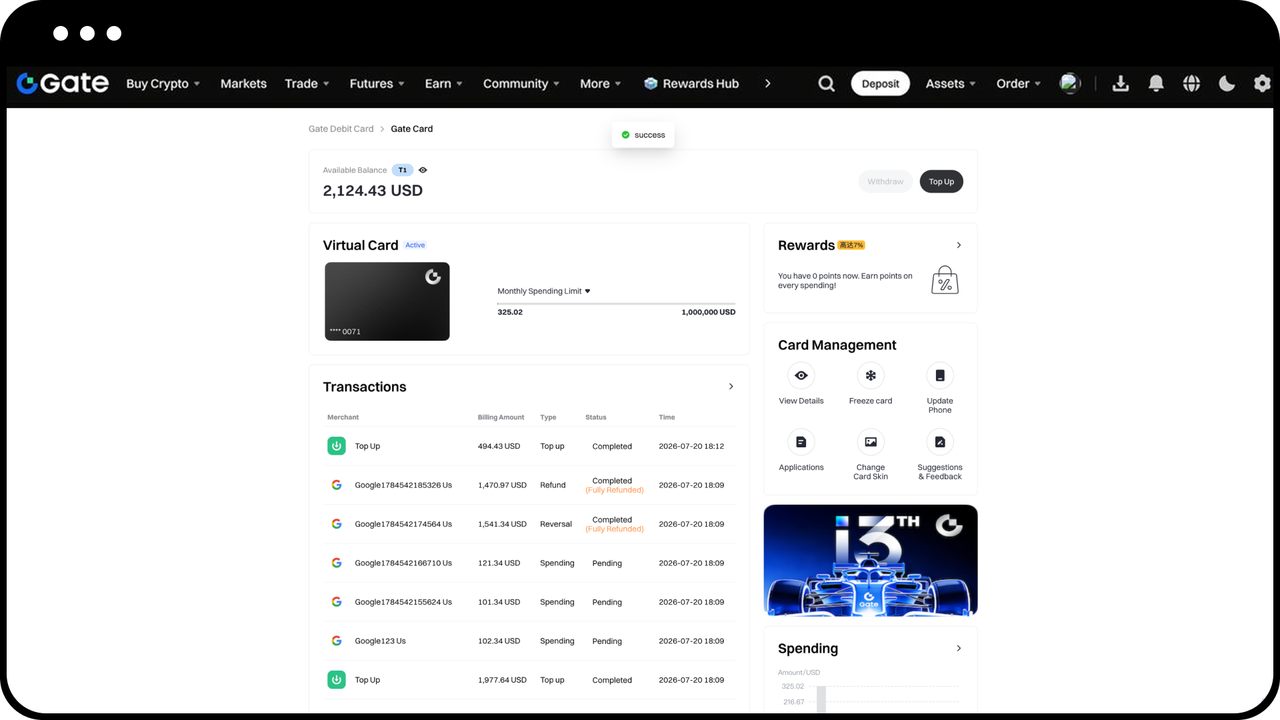
Task: Open the Change Card Skin icon
Action: (870, 442)
